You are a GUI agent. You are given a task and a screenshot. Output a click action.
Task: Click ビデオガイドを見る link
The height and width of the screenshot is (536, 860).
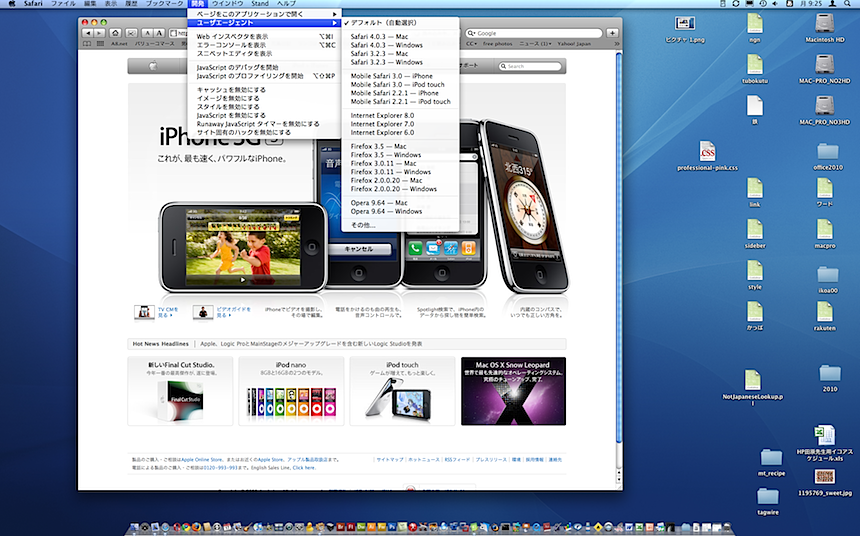coord(234,312)
